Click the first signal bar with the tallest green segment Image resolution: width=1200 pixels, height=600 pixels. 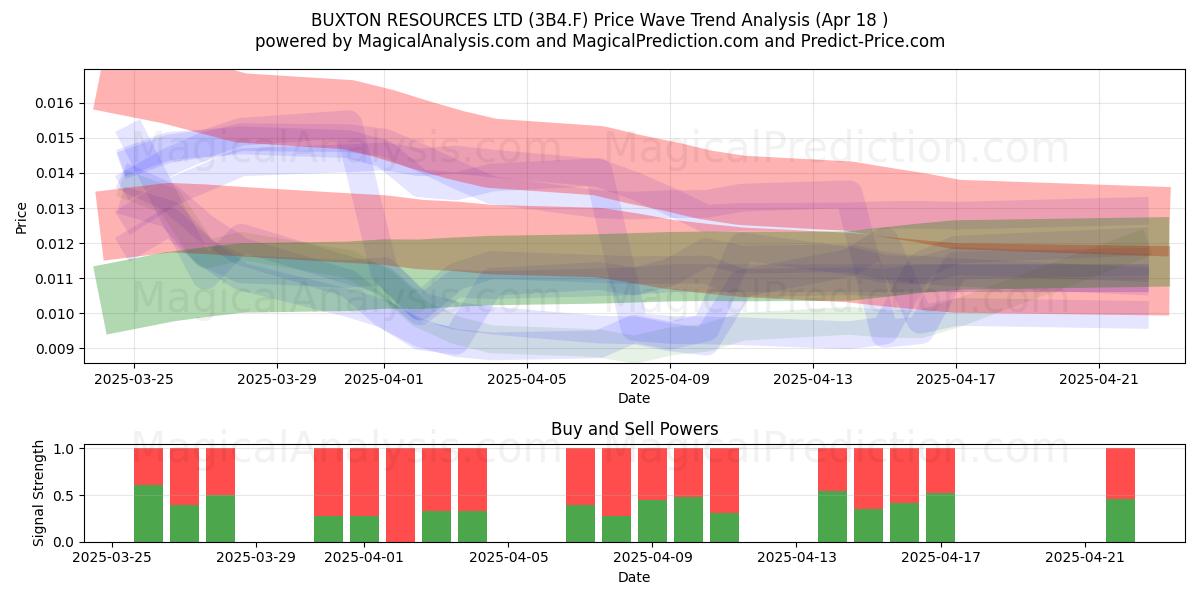click(x=149, y=495)
